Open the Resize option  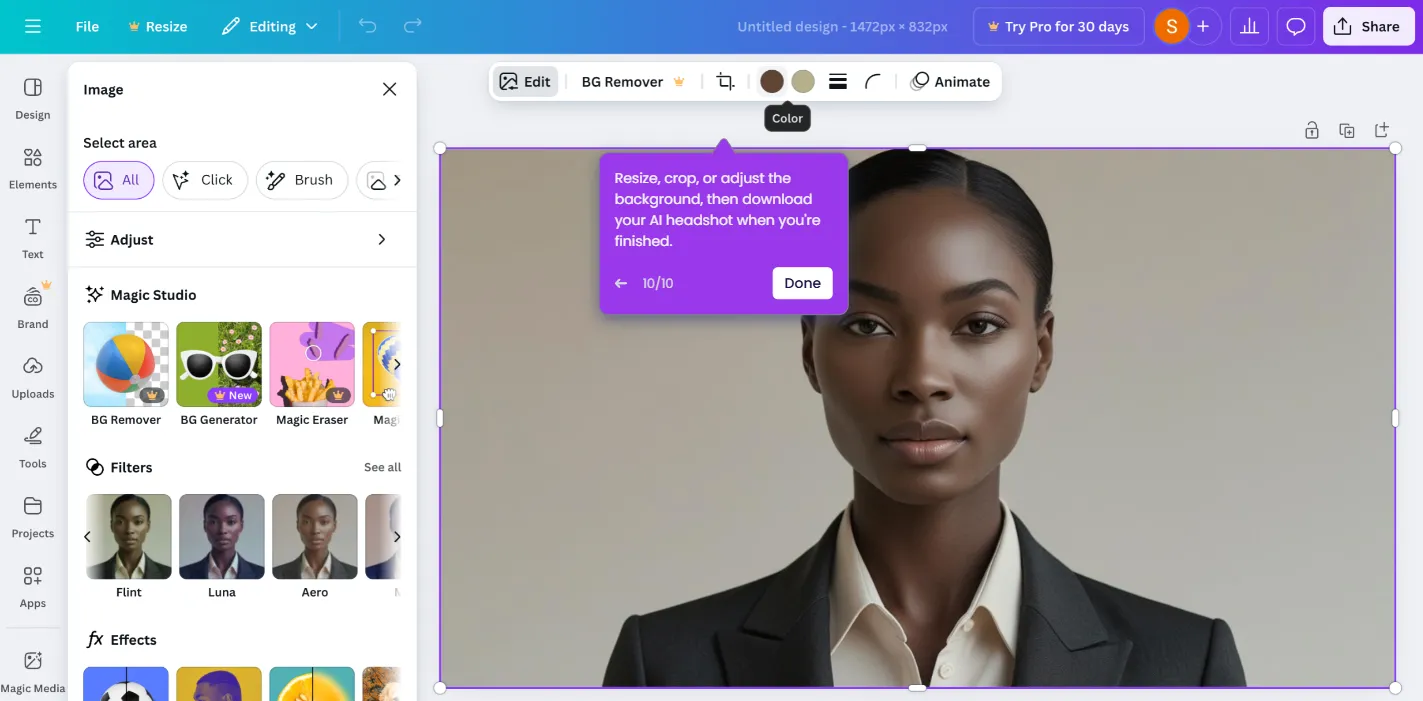click(x=157, y=27)
